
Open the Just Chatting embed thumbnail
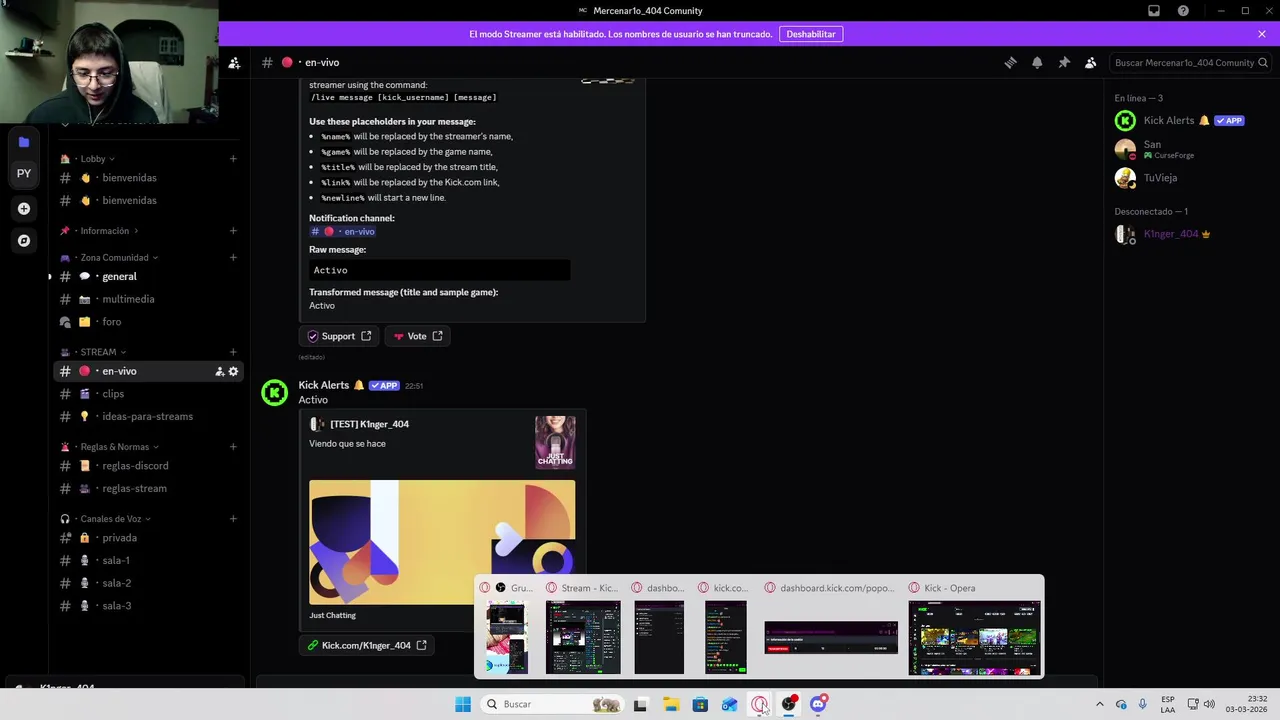coord(555,441)
